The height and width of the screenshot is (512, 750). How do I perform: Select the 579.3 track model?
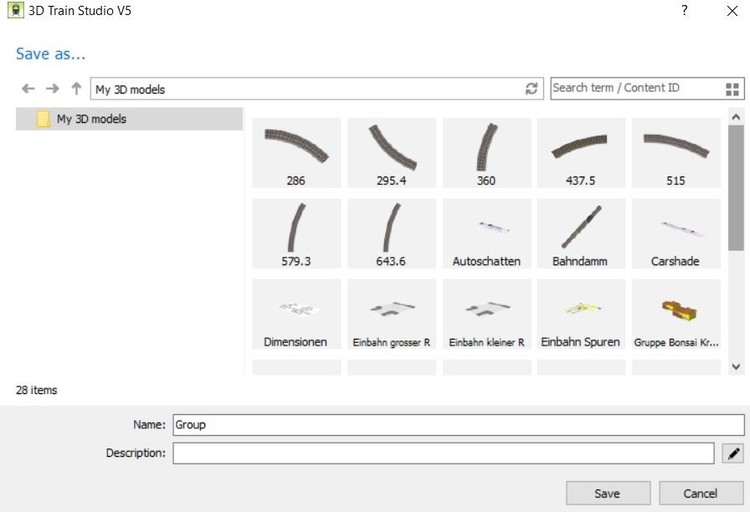pyautogui.click(x=296, y=234)
